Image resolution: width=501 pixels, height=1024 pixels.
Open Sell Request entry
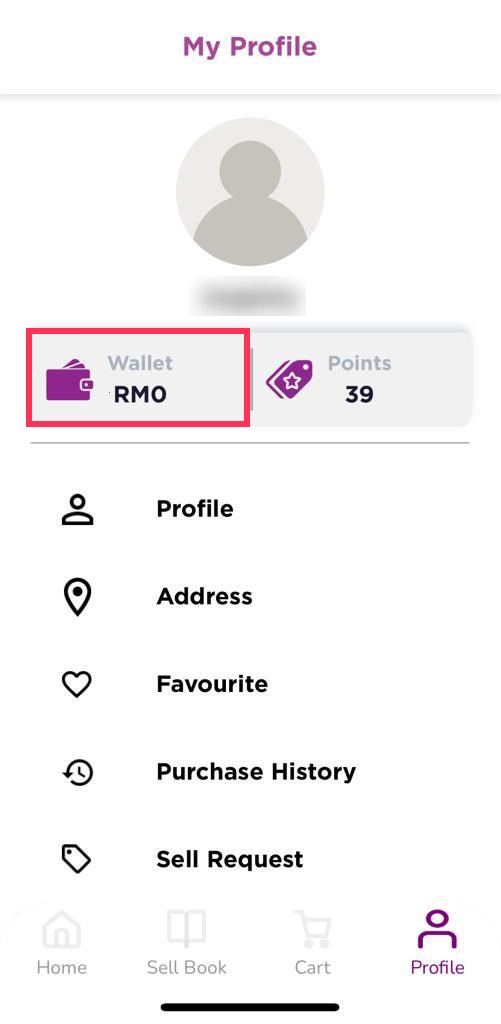click(250, 859)
